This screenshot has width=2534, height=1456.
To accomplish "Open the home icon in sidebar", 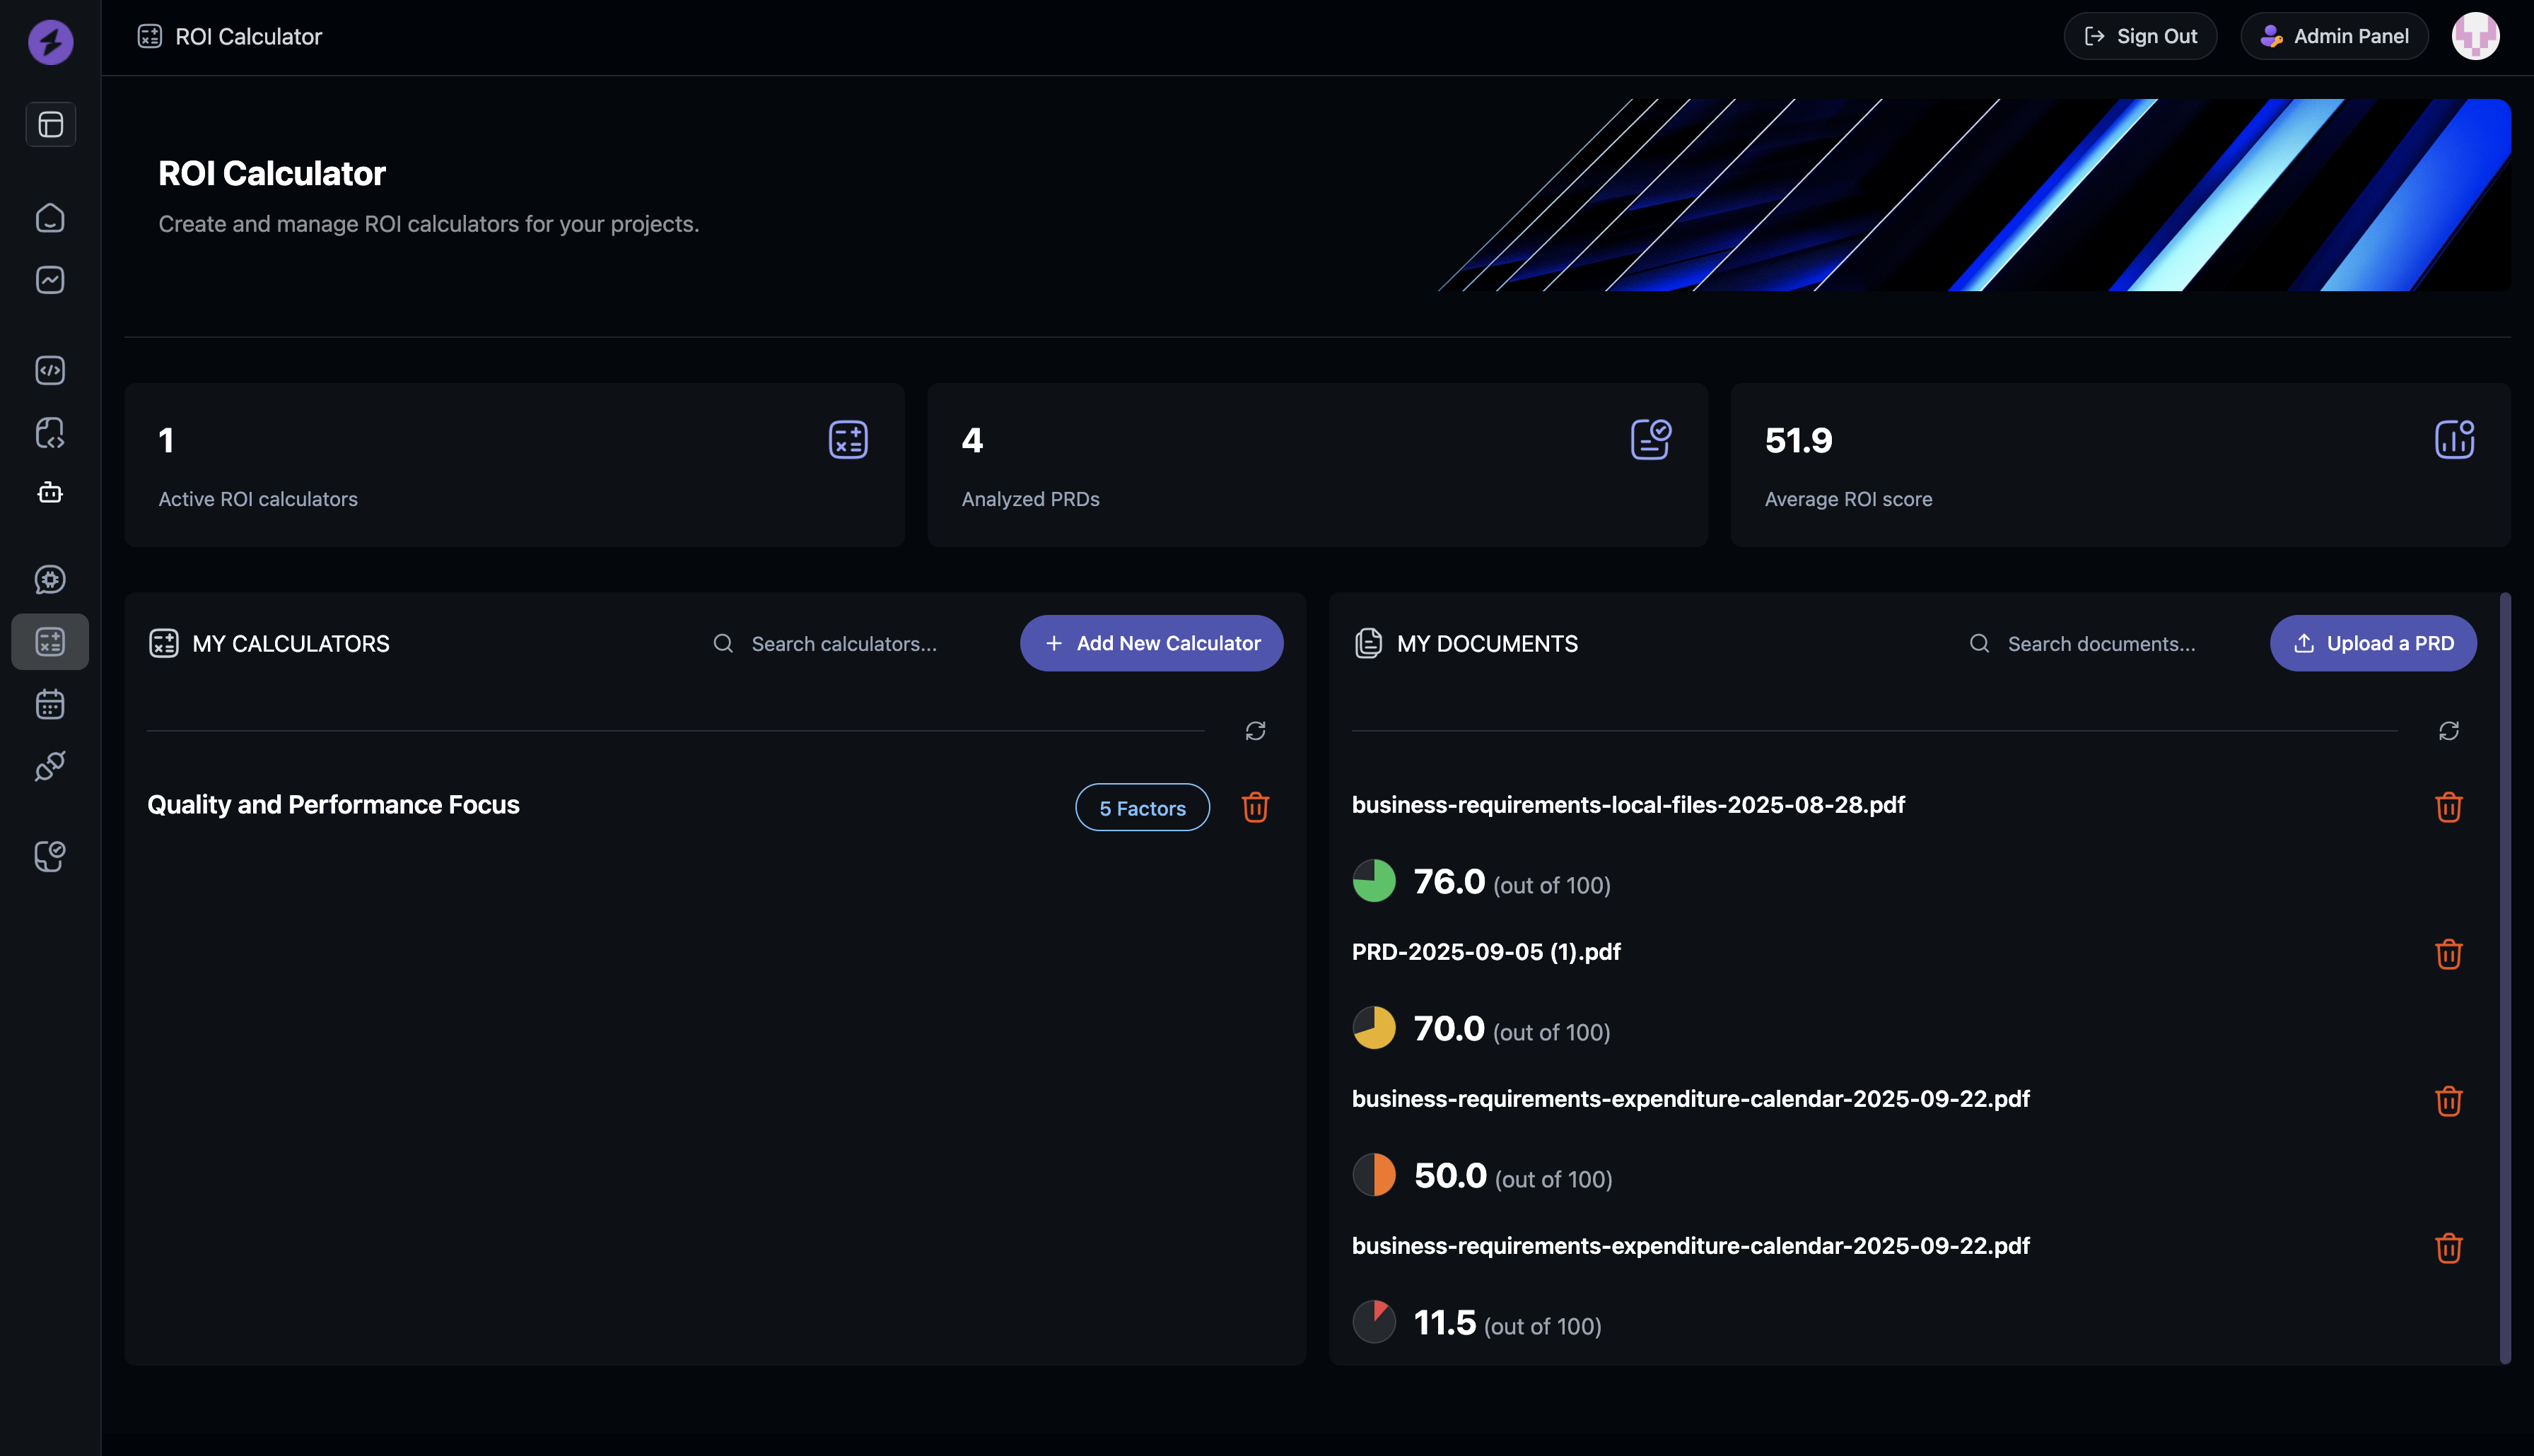I will (x=50, y=218).
